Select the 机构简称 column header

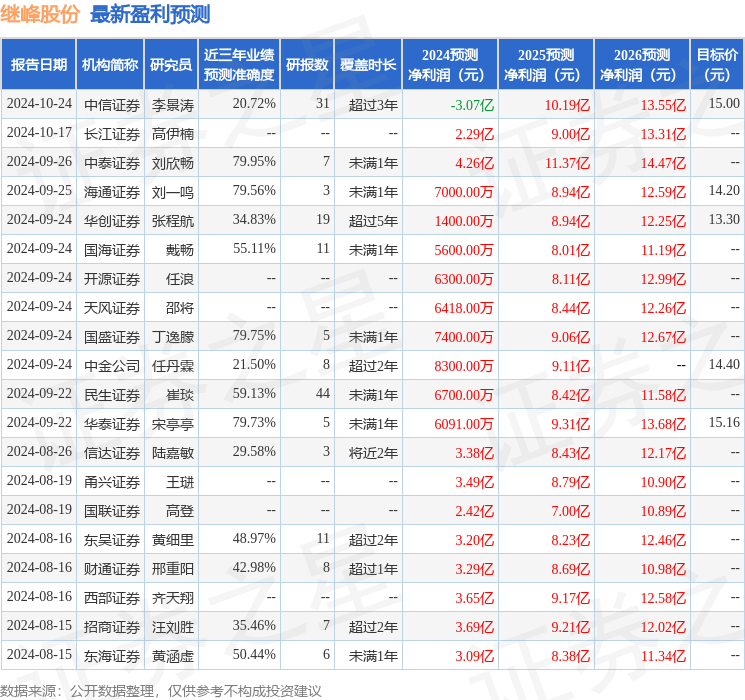tap(110, 65)
